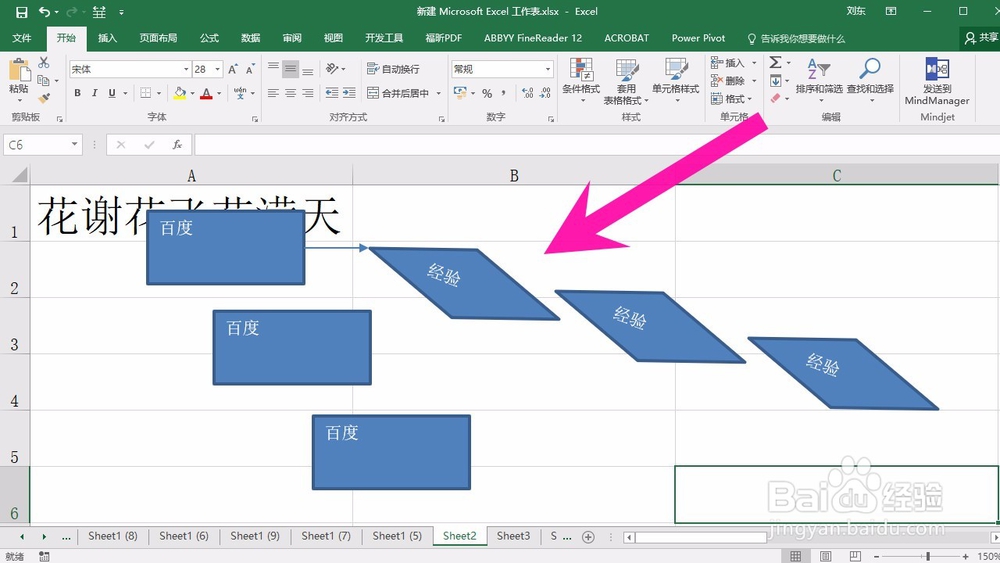Open Sort and Filter (排序和筛选)
1000x563 pixels.
(x=819, y=79)
